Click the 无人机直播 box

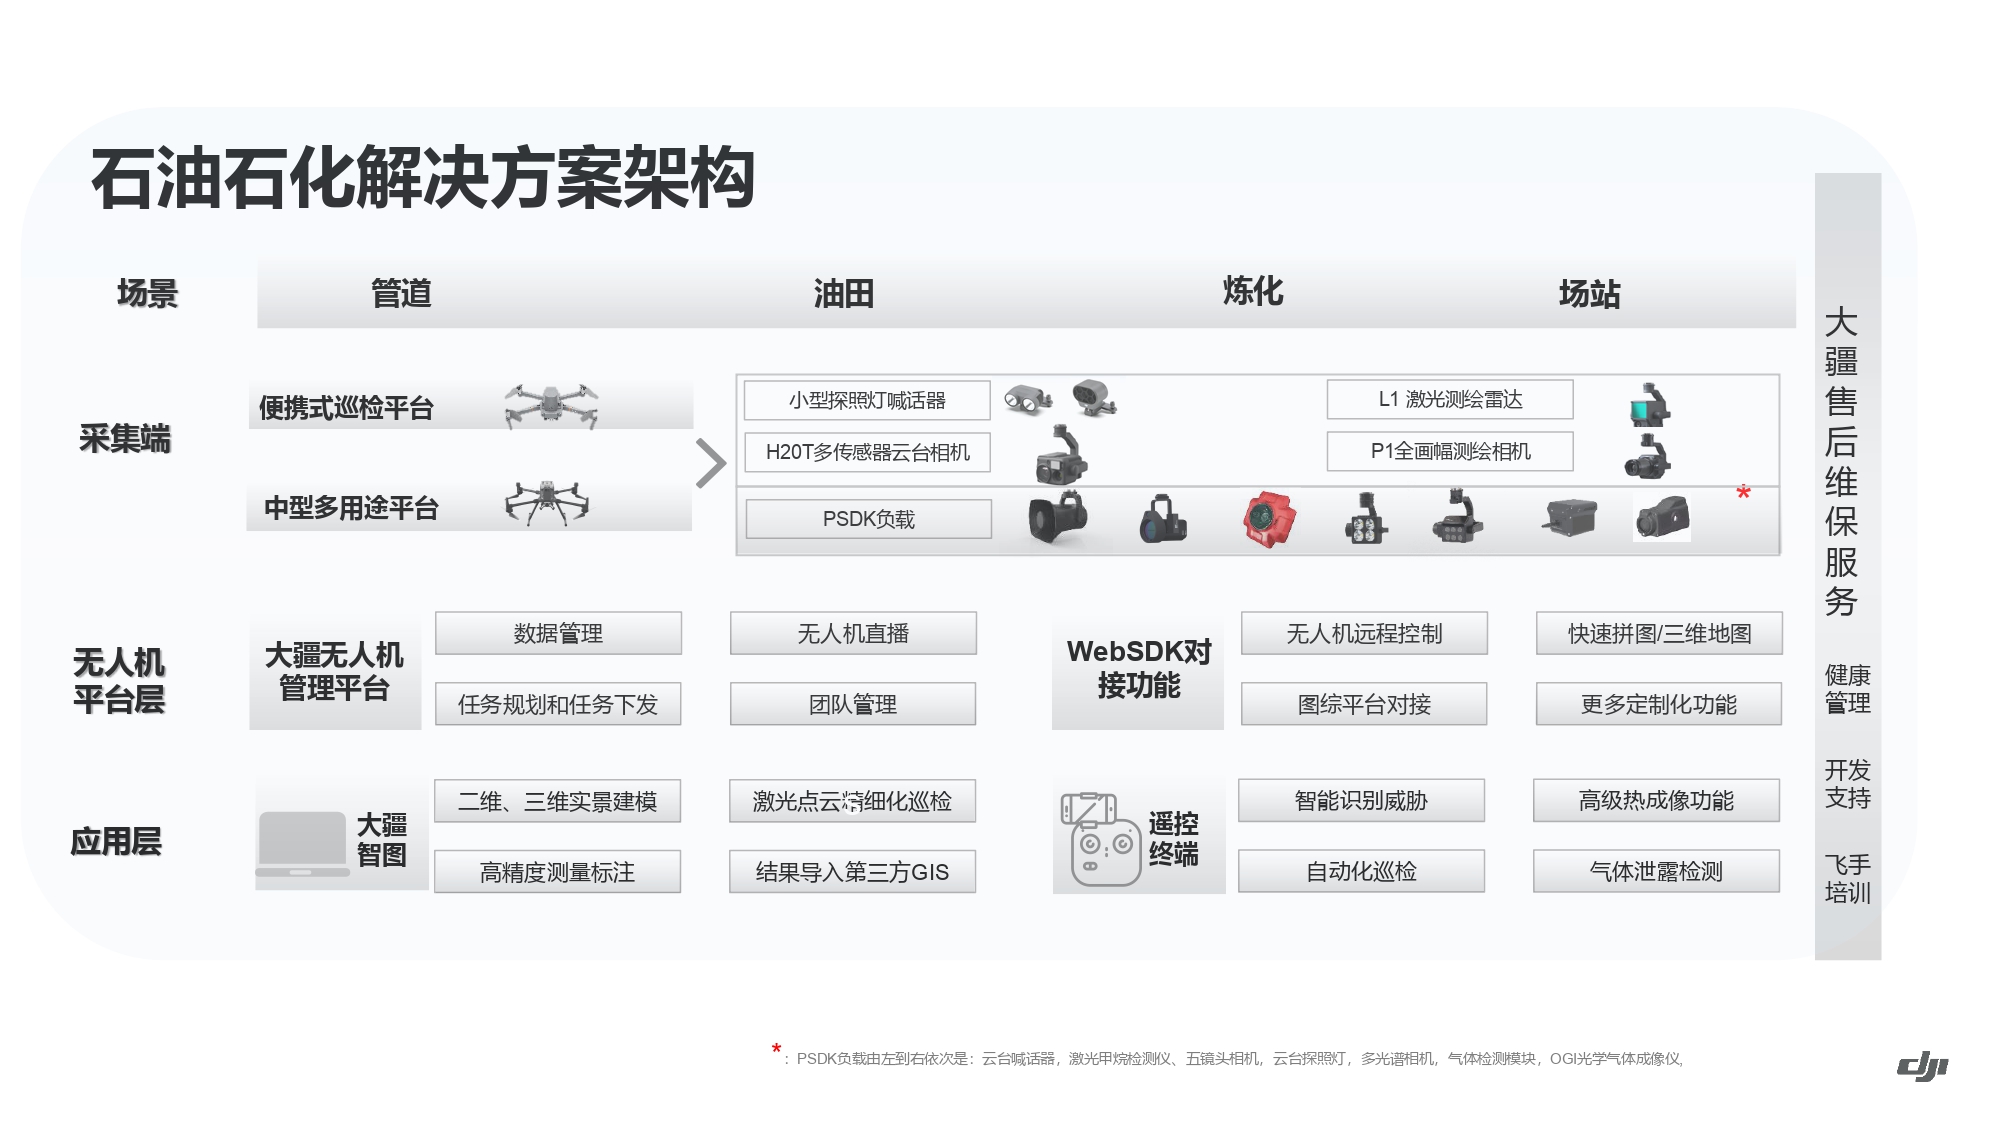[x=853, y=633]
